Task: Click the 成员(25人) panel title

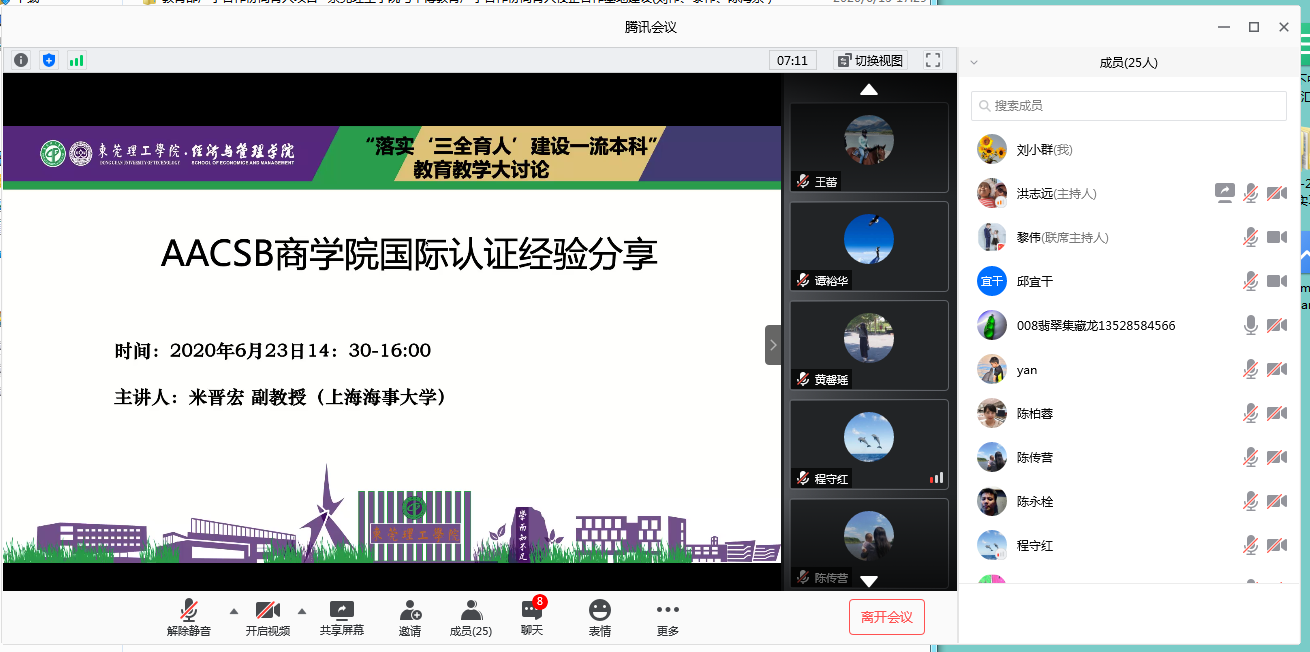Action: [1129, 62]
